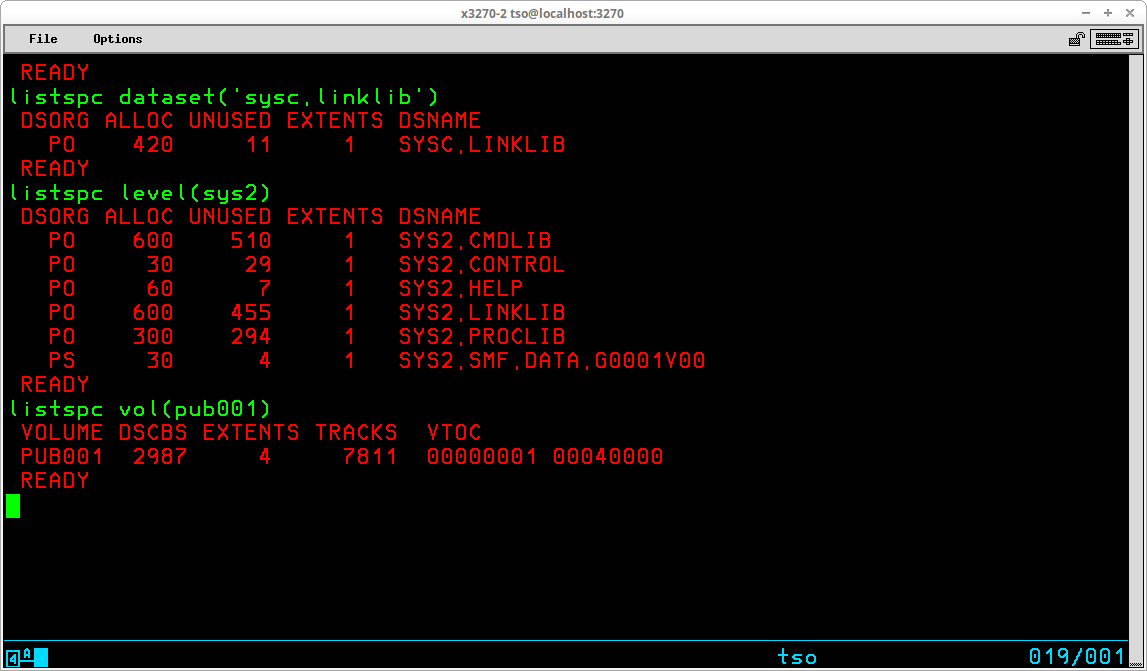Click the UNUSED value 455 for SYS2.LINKLIB
Screen dimensions: 1147x671
tap(251, 312)
